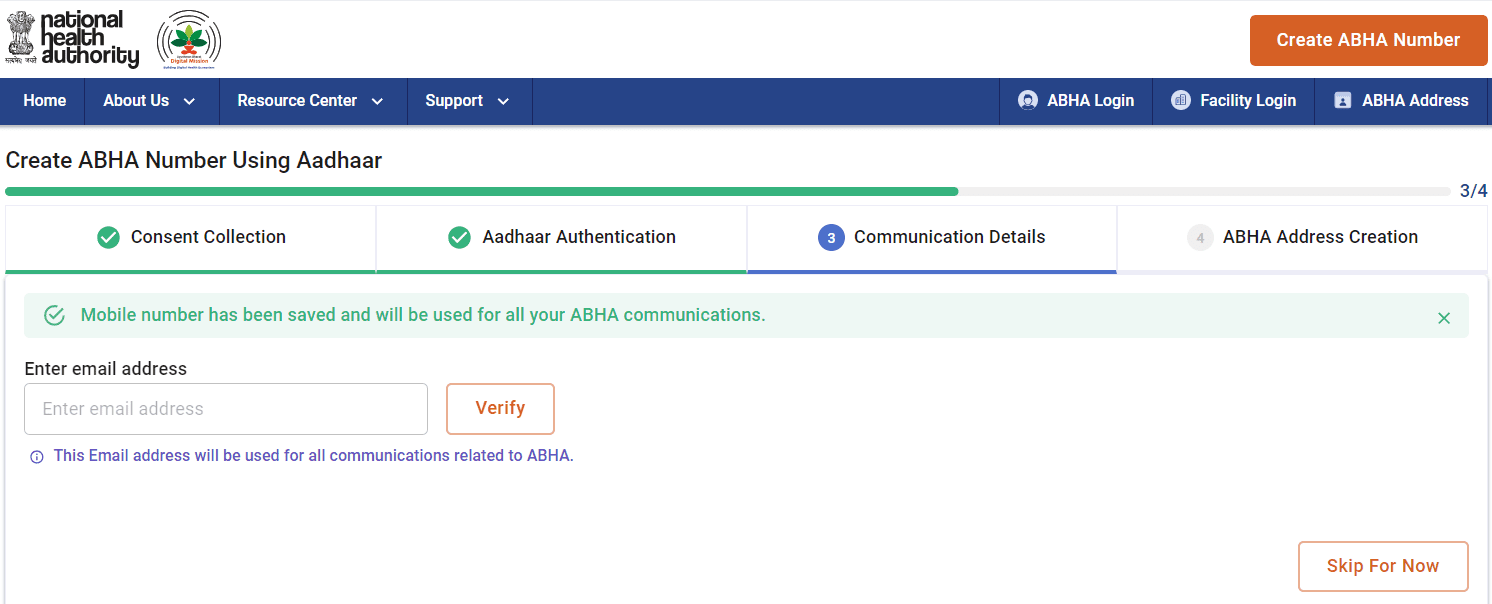Click the 3/4 progress bar
1492x604 pixels.
click(700, 190)
